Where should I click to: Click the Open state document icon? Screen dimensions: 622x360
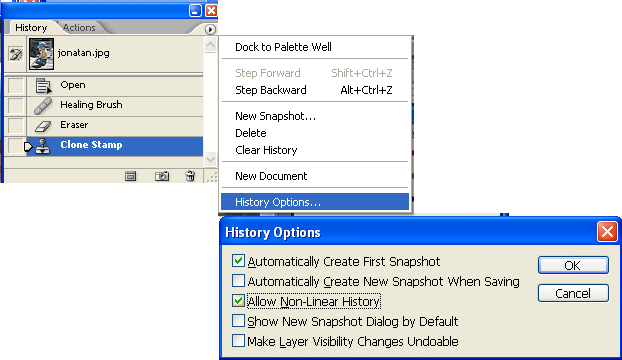(x=43, y=86)
